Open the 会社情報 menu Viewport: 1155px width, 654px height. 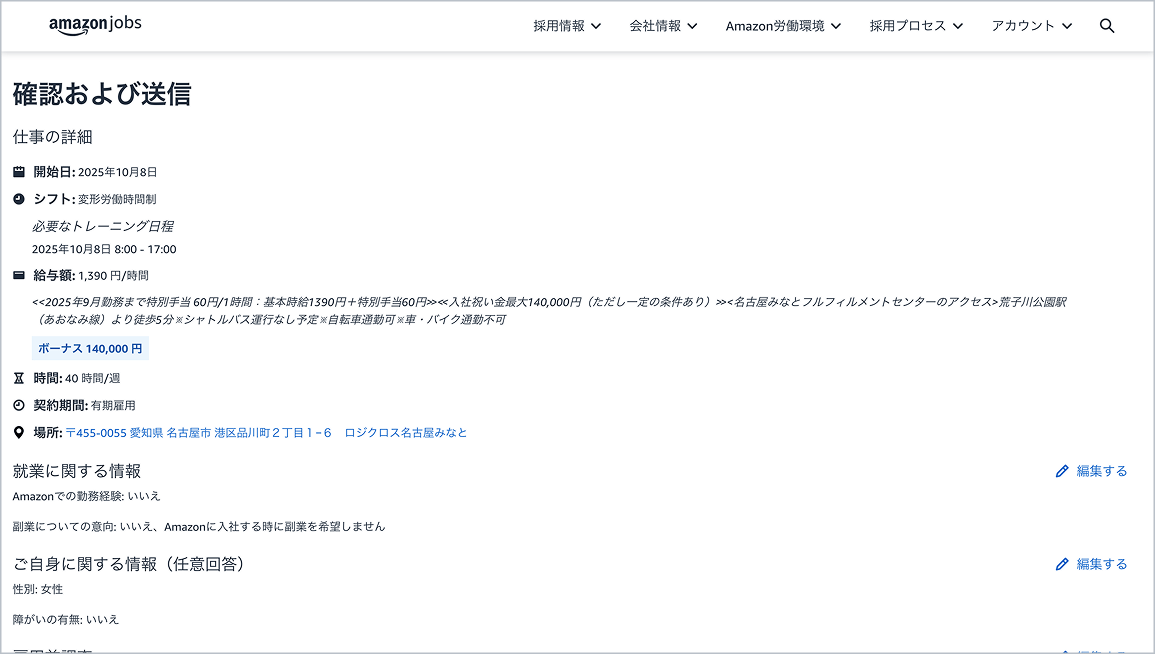[663, 26]
